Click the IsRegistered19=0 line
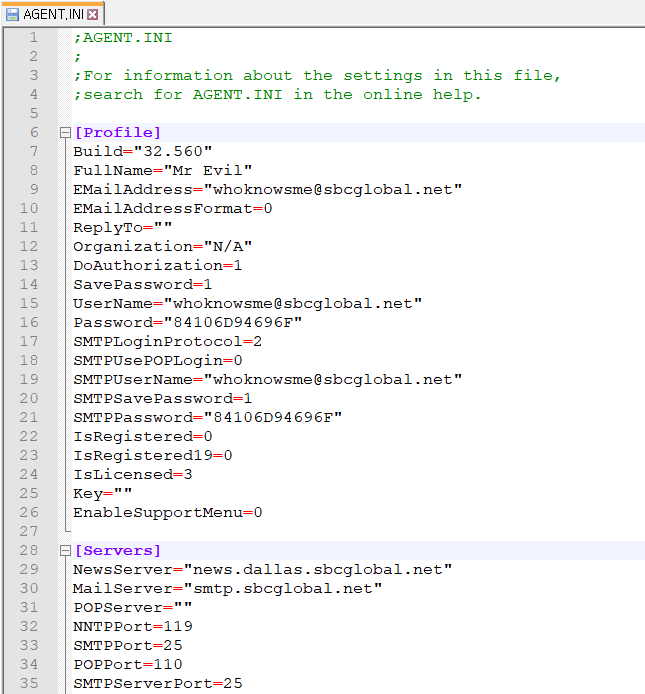Viewport: 645px width, 694px height. (153, 455)
